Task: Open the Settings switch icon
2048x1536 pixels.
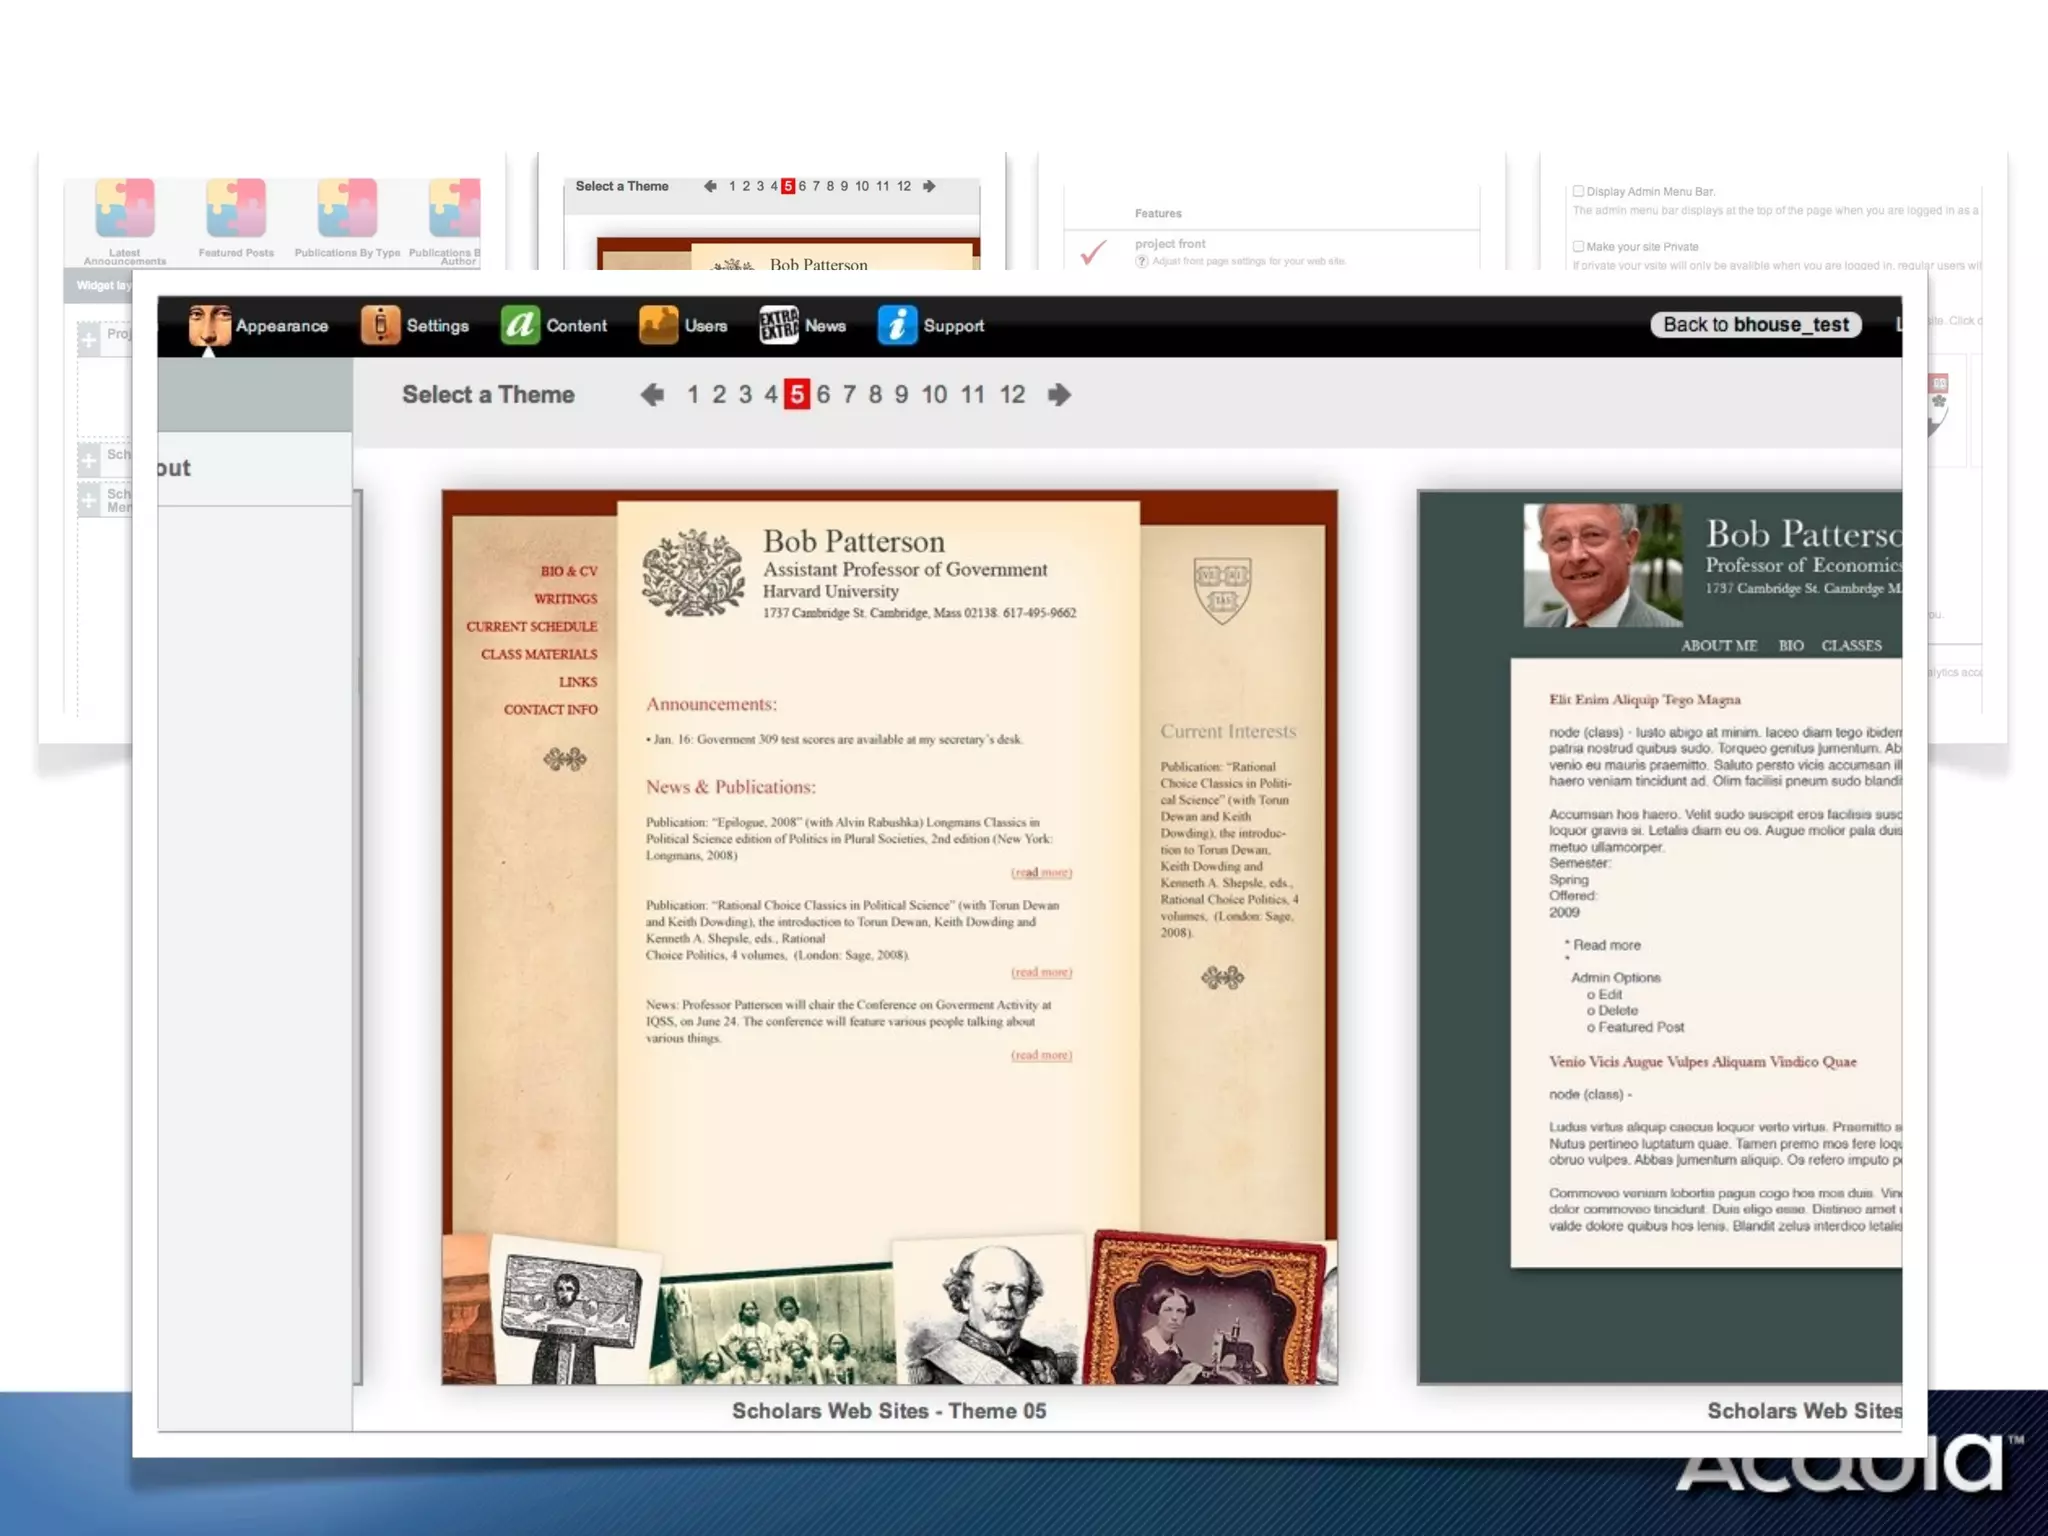Action: point(380,326)
